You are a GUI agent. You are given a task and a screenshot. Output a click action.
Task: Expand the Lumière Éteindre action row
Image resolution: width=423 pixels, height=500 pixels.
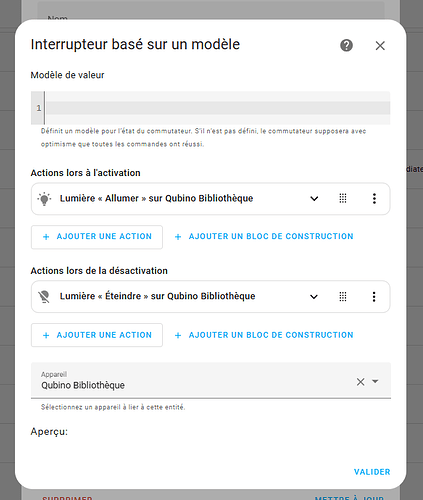point(314,296)
